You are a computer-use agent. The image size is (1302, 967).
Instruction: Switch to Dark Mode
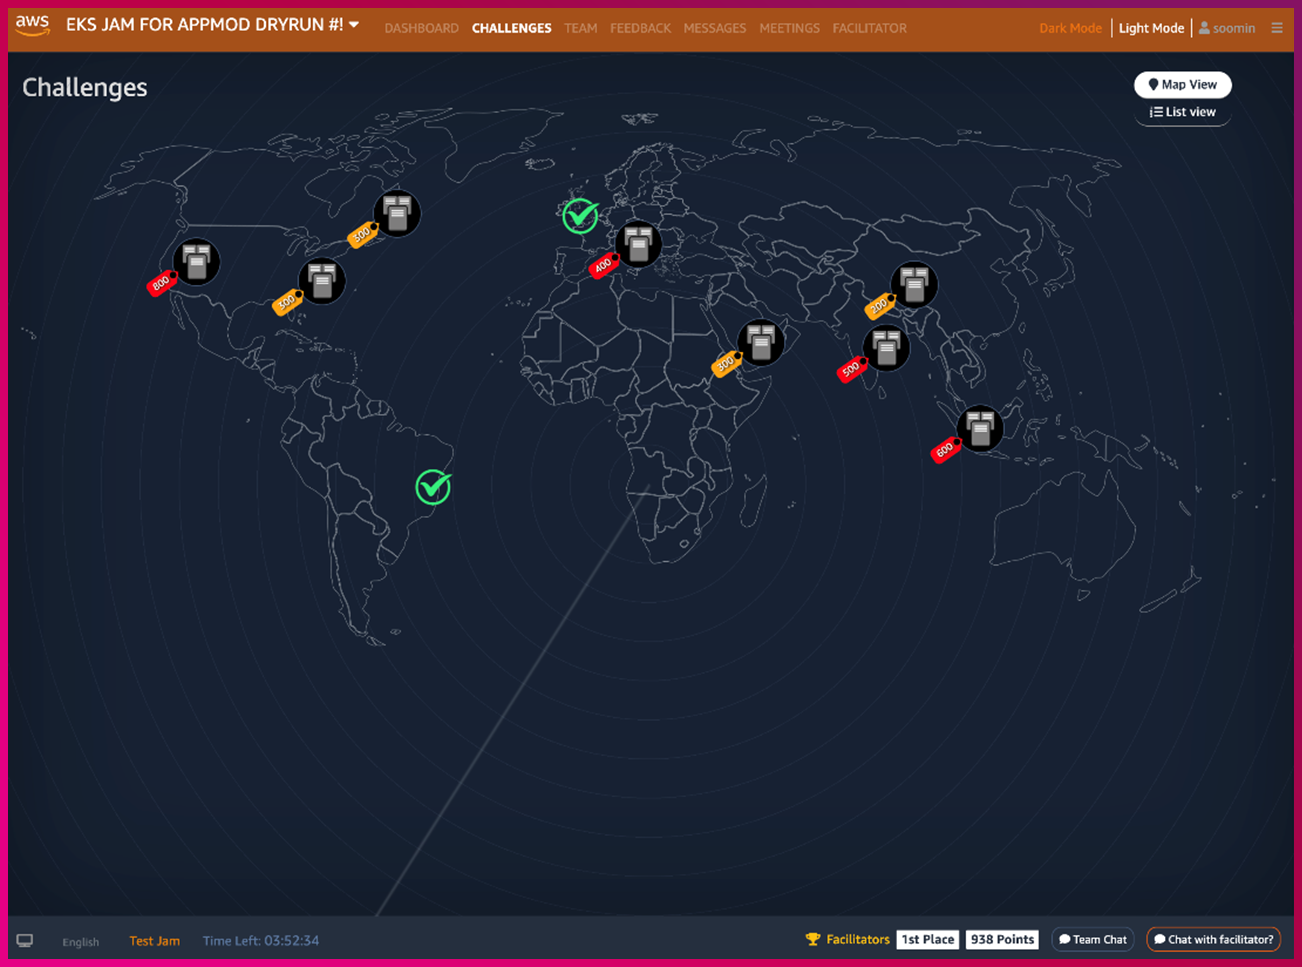[1070, 28]
